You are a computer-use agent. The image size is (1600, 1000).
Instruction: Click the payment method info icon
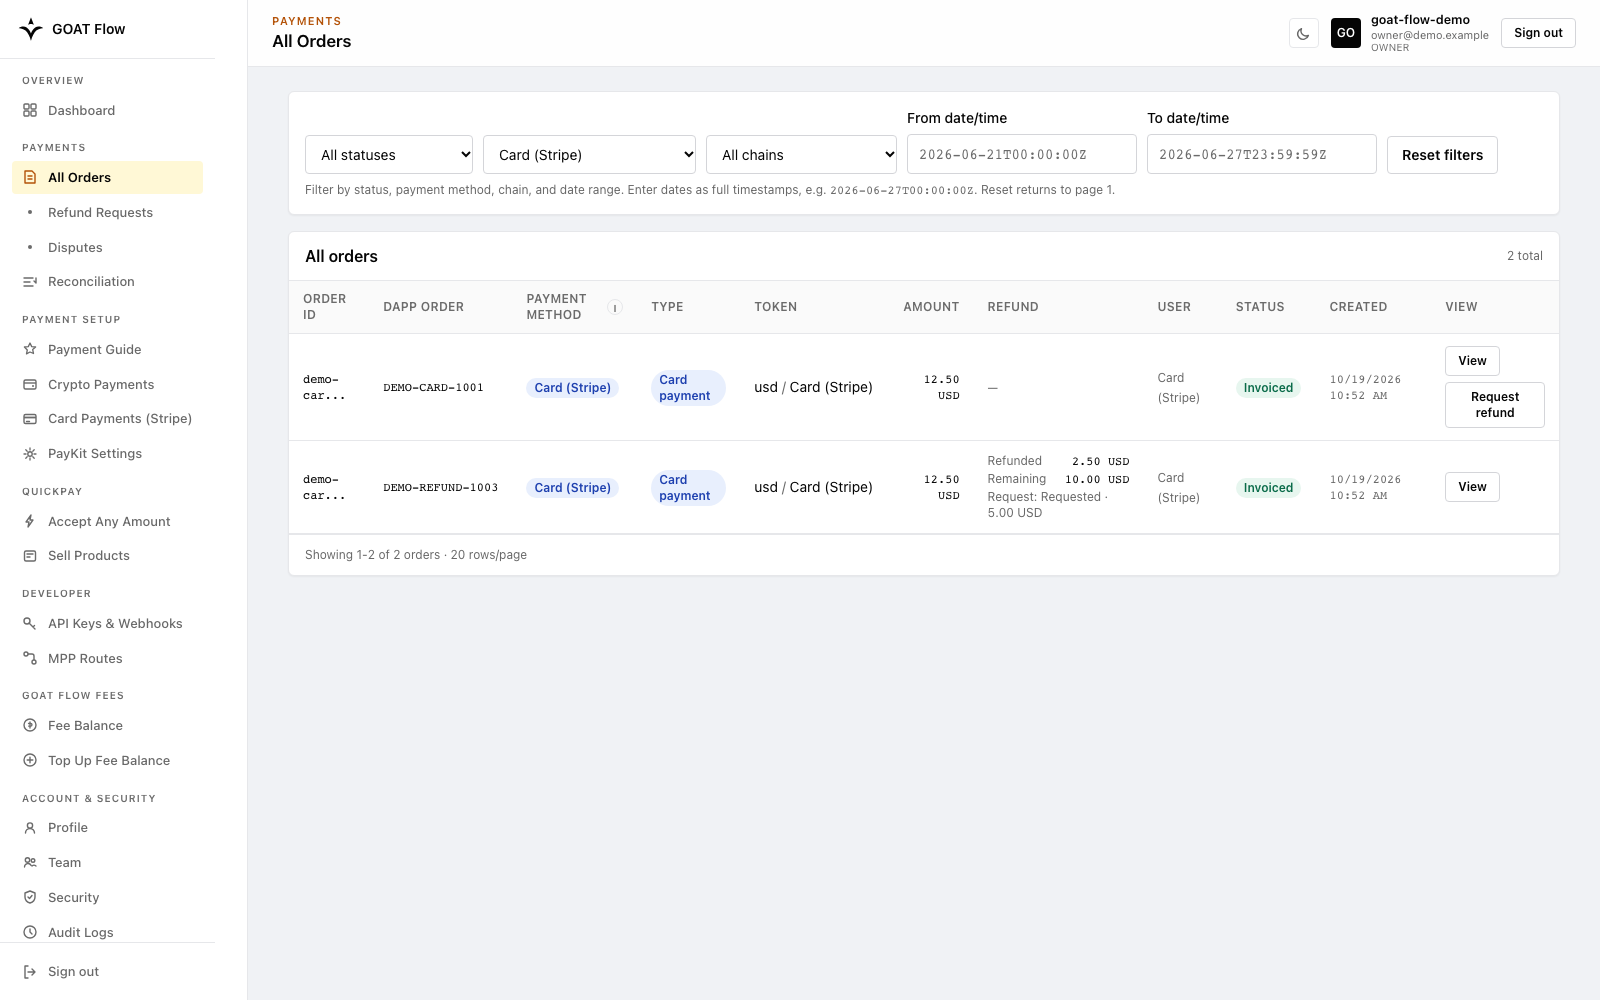point(616,308)
